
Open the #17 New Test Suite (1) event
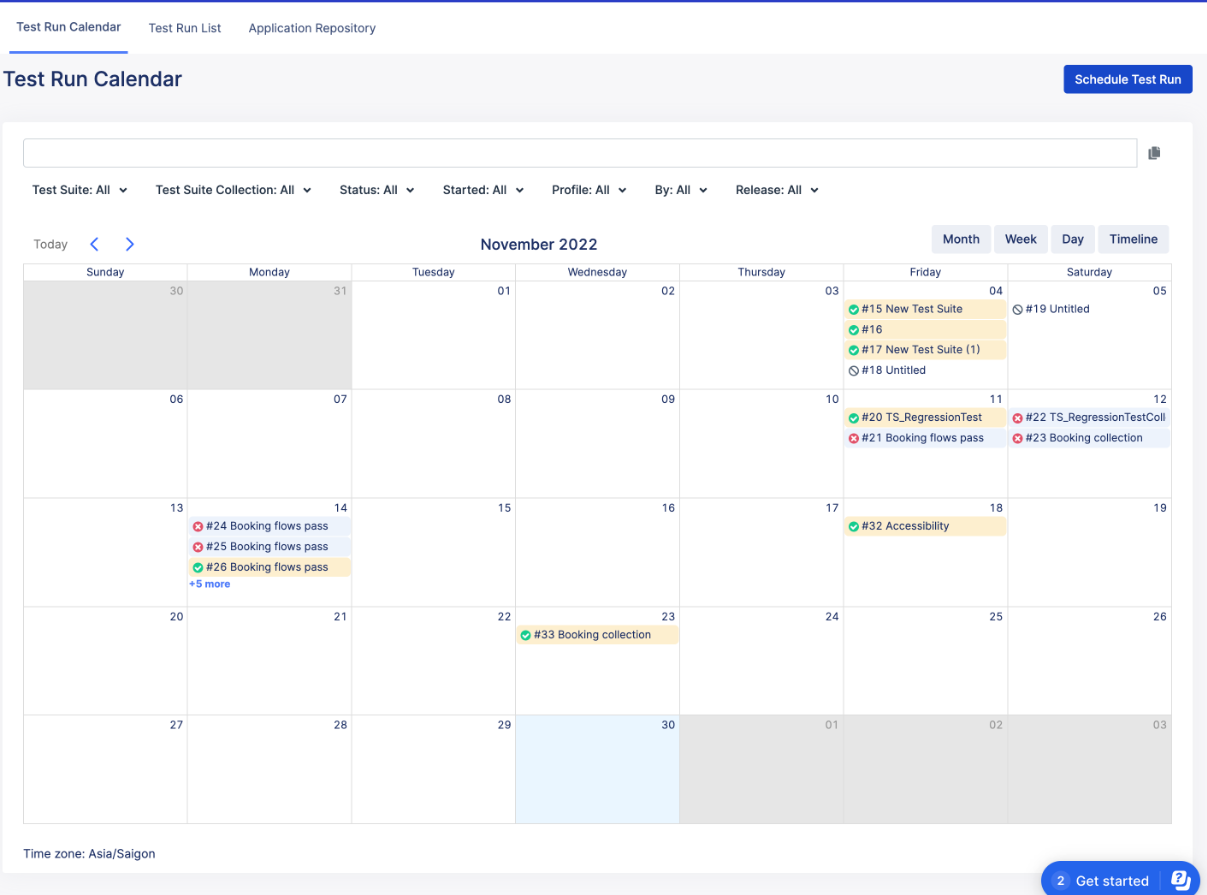click(925, 350)
